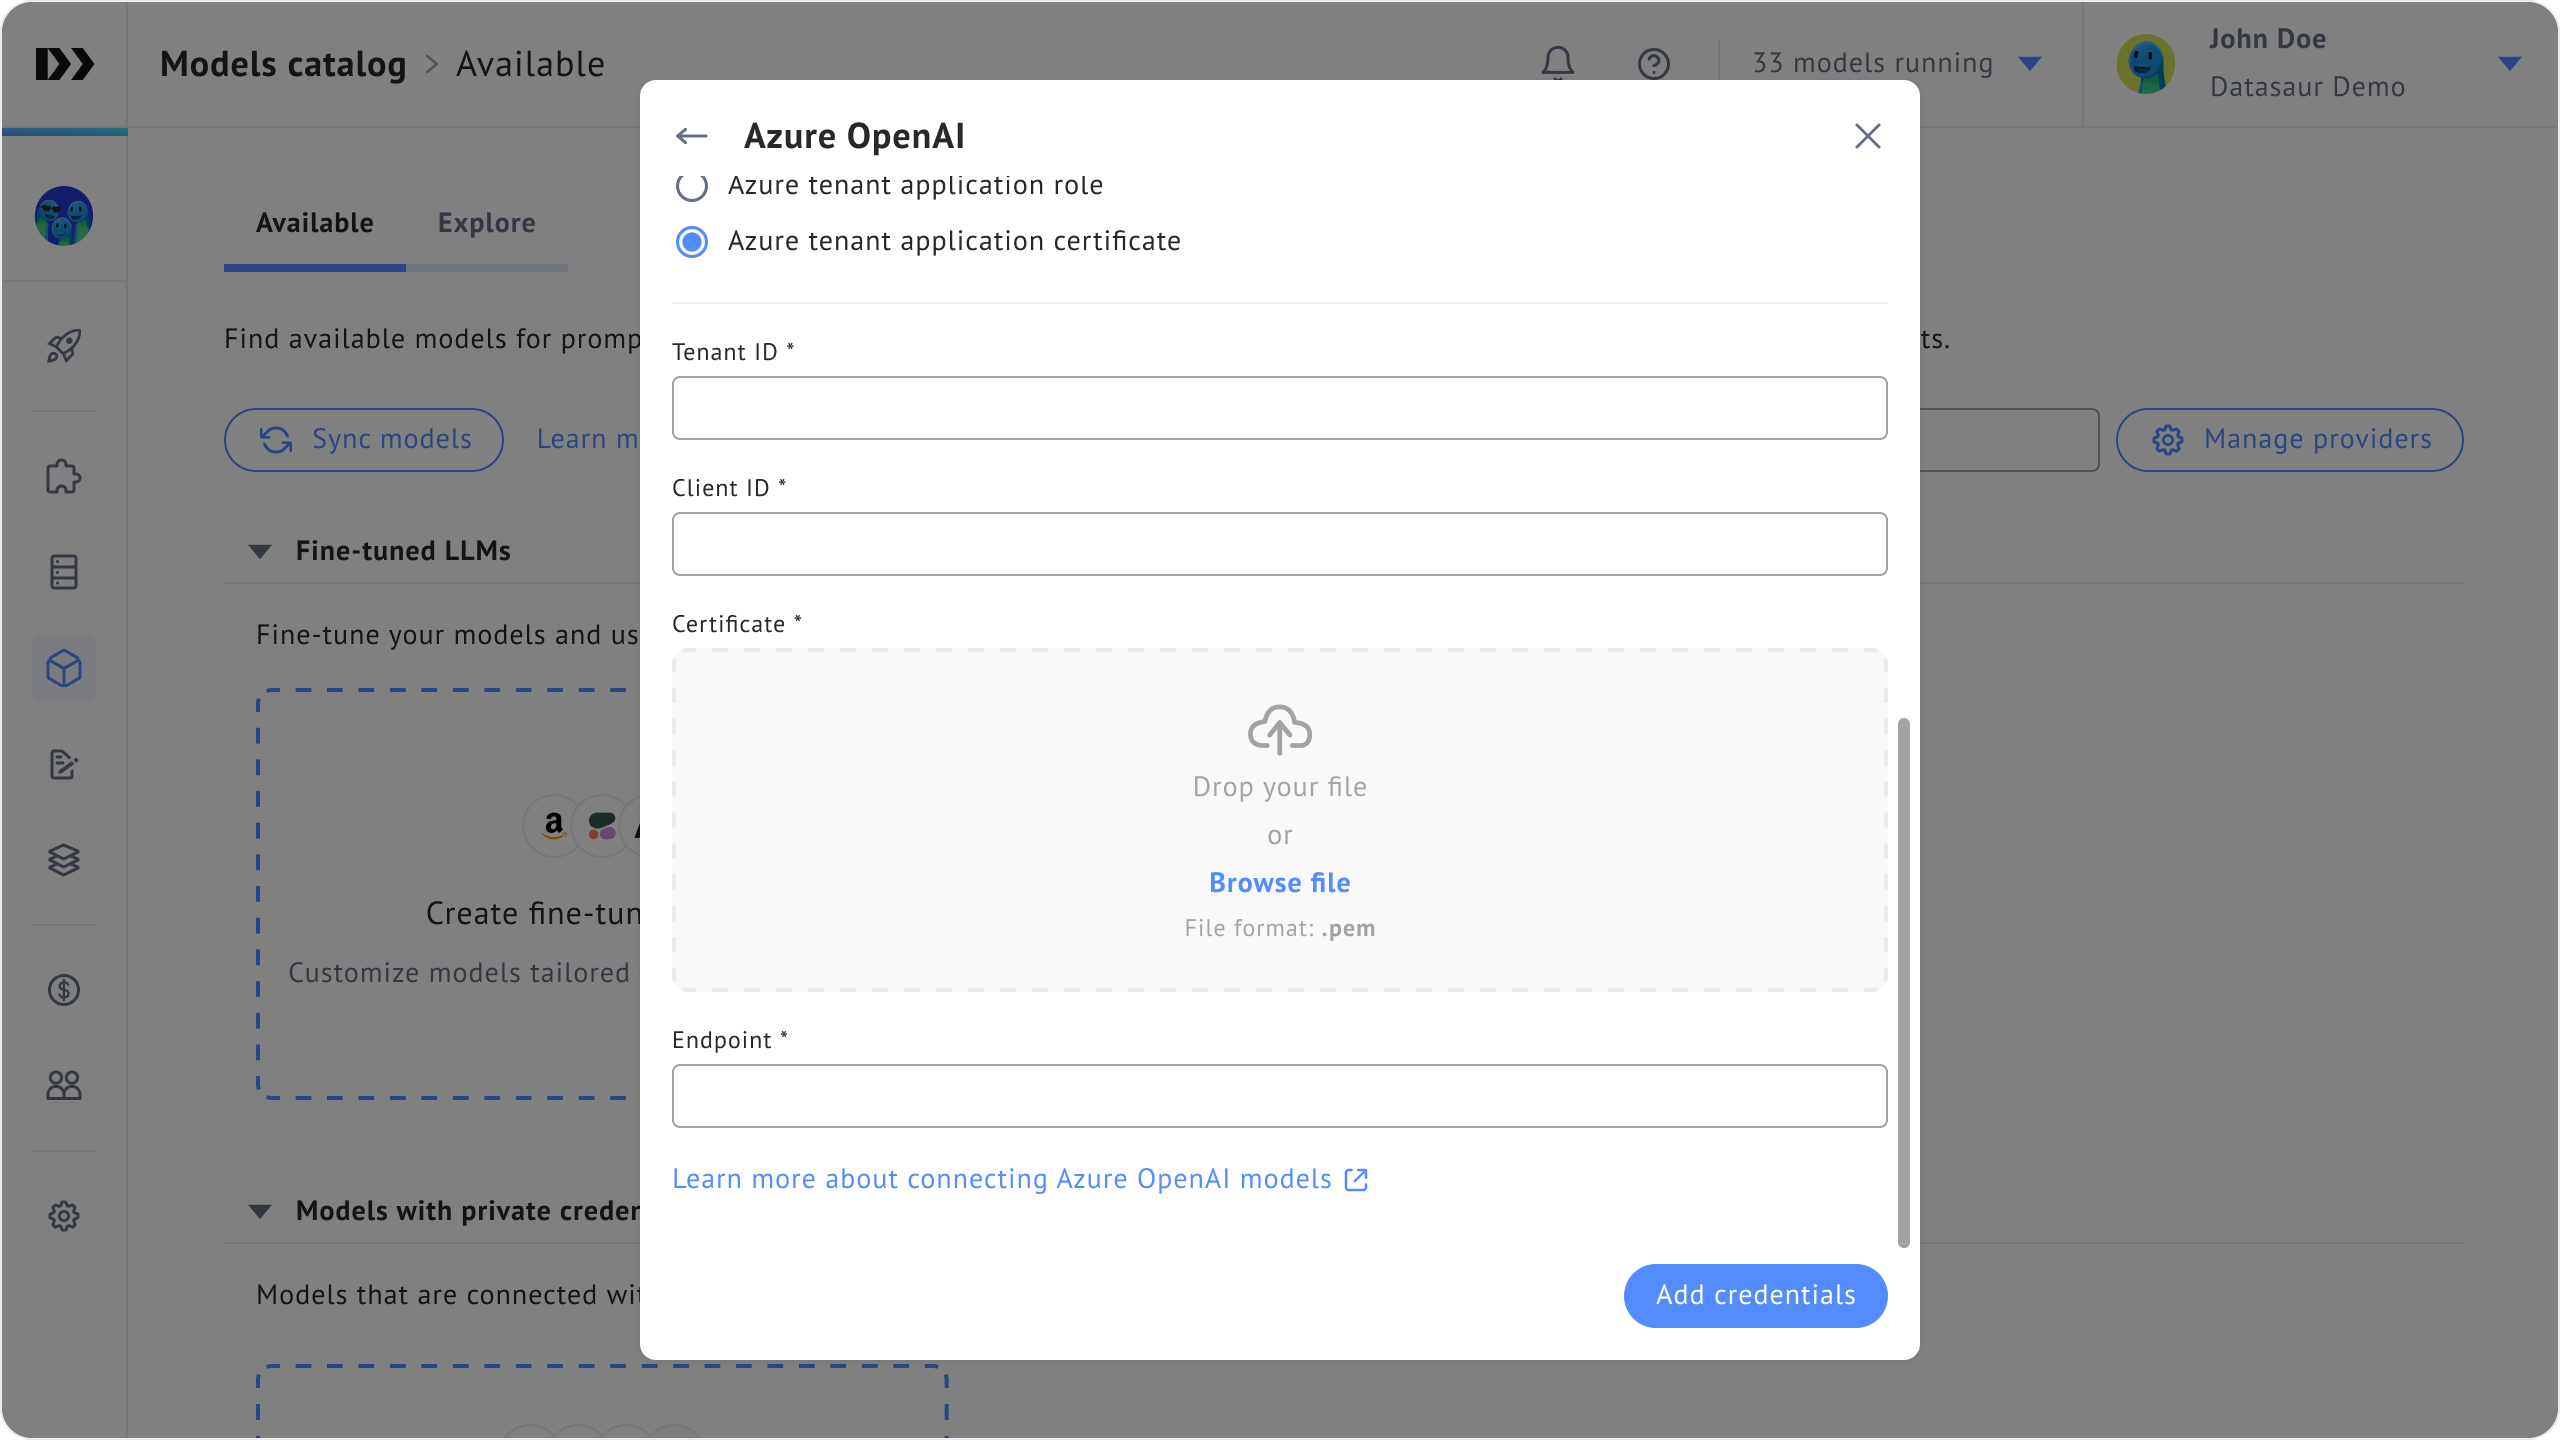Switch to the Available tab

[314, 223]
